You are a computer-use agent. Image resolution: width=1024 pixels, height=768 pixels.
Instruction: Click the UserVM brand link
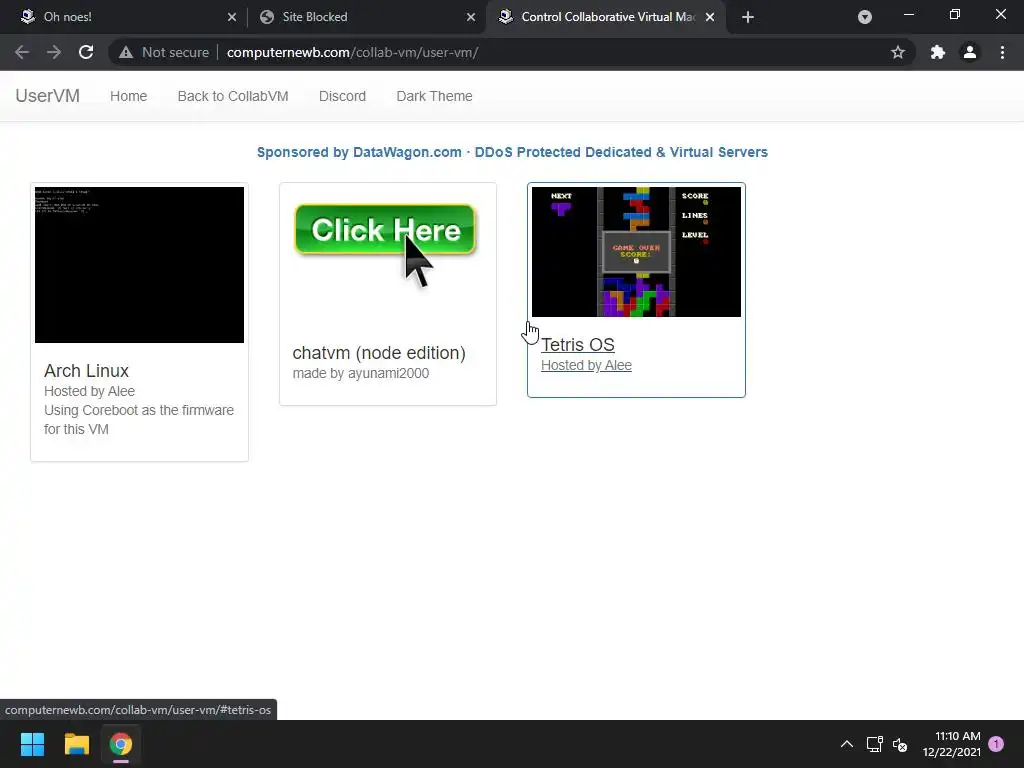click(x=48, y=96)
